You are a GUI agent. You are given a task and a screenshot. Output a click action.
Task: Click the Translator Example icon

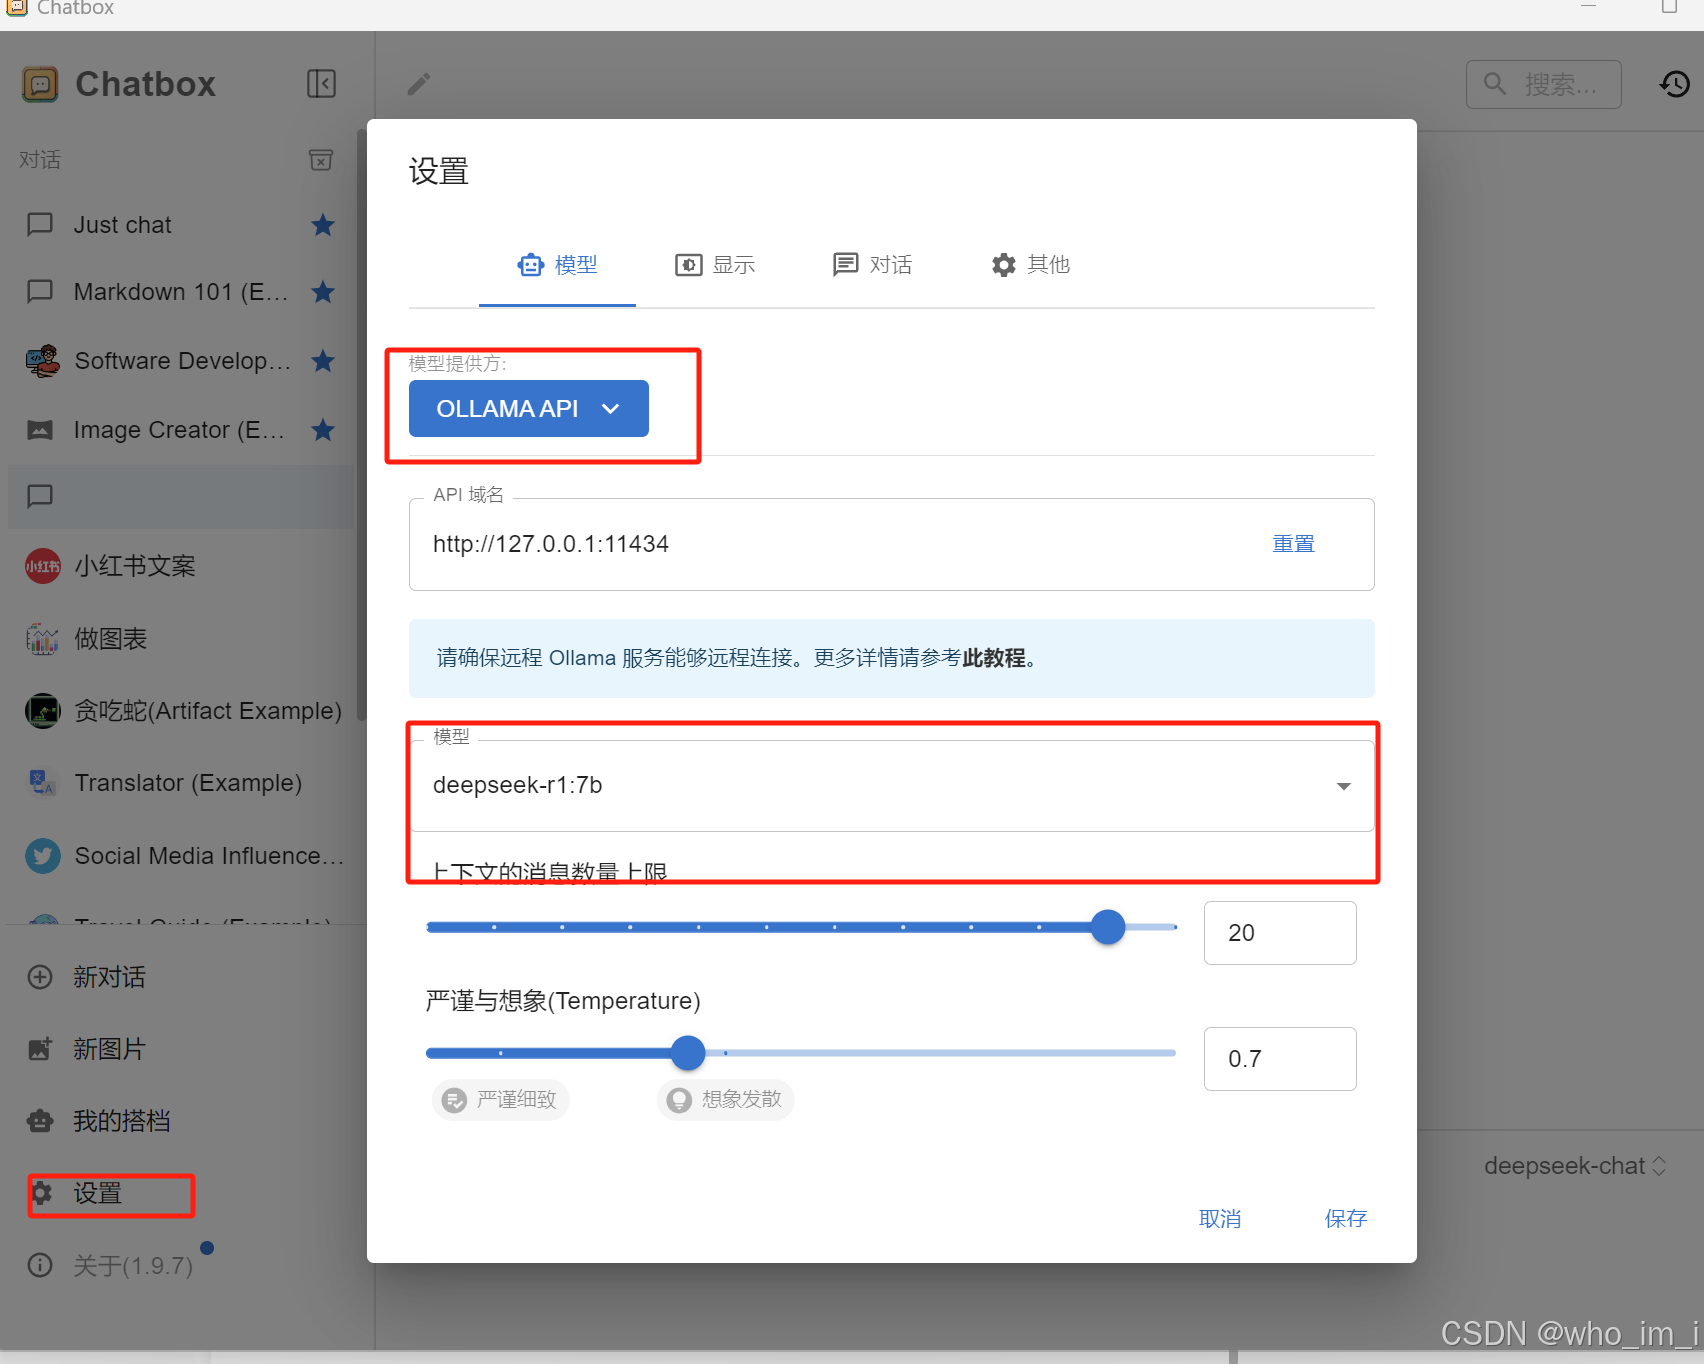pyautogui.click(x=42, y=783)
